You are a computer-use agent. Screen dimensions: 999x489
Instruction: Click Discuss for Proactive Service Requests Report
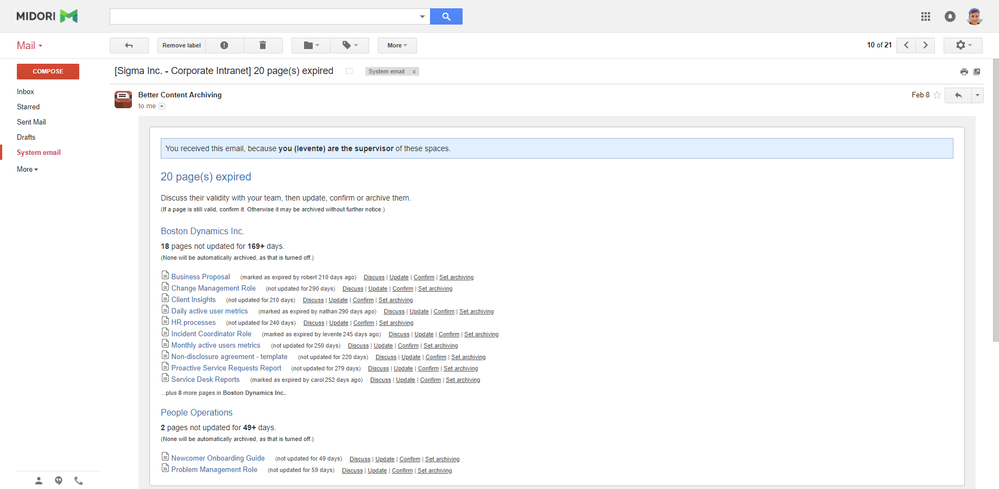(378, 369)
